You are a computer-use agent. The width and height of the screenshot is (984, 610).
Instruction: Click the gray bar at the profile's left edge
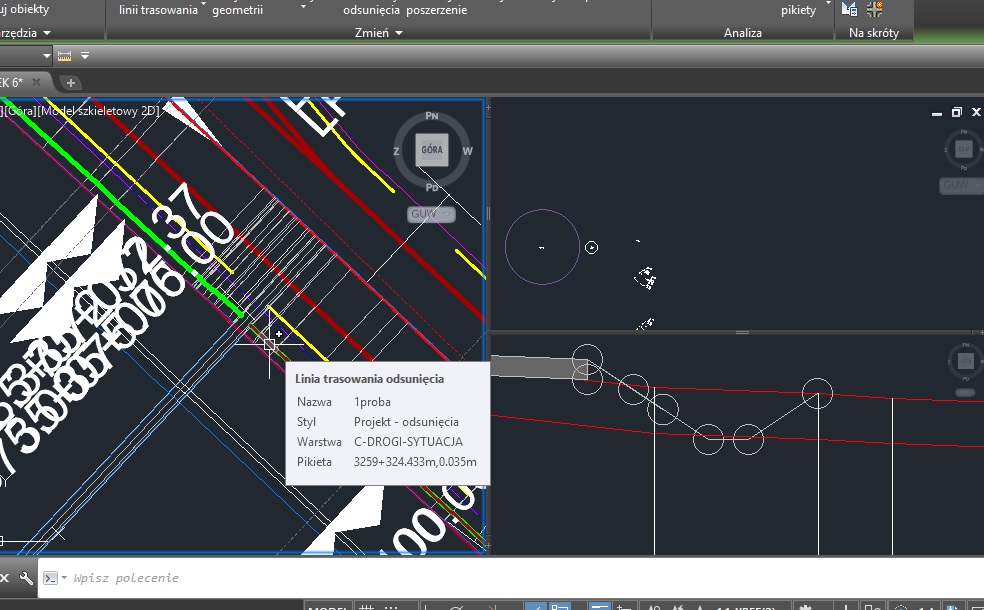coord(538,367)
